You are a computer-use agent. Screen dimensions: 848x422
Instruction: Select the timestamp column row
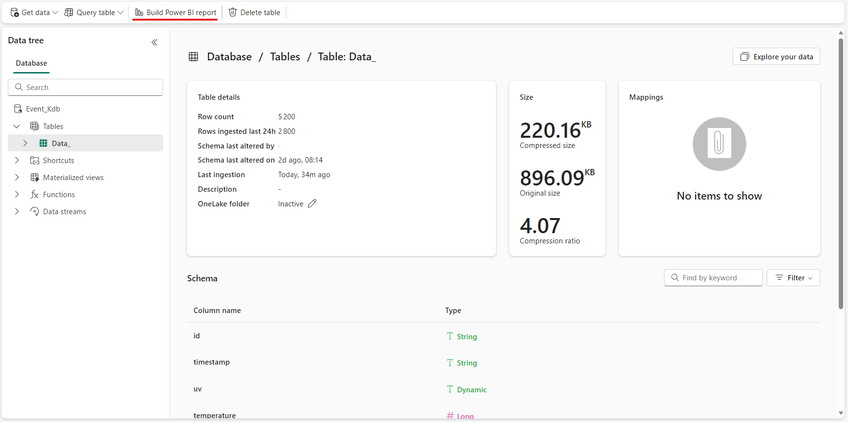504,363
